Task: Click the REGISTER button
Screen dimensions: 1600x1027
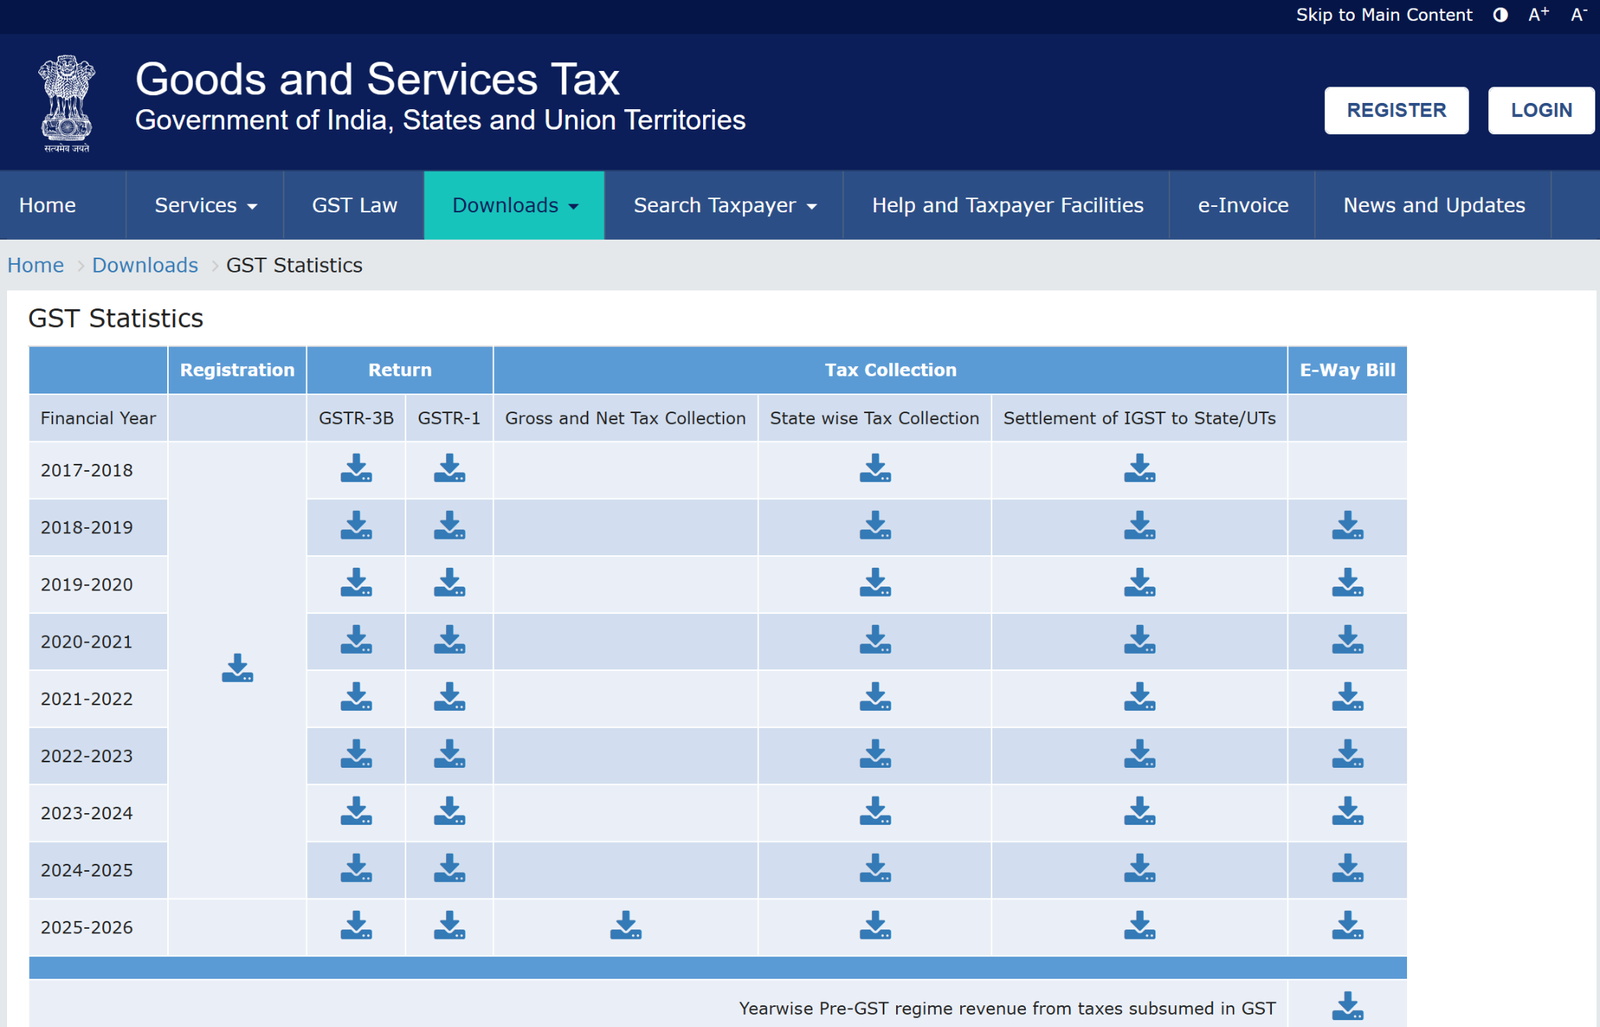Action: [x=1396, y=110]
